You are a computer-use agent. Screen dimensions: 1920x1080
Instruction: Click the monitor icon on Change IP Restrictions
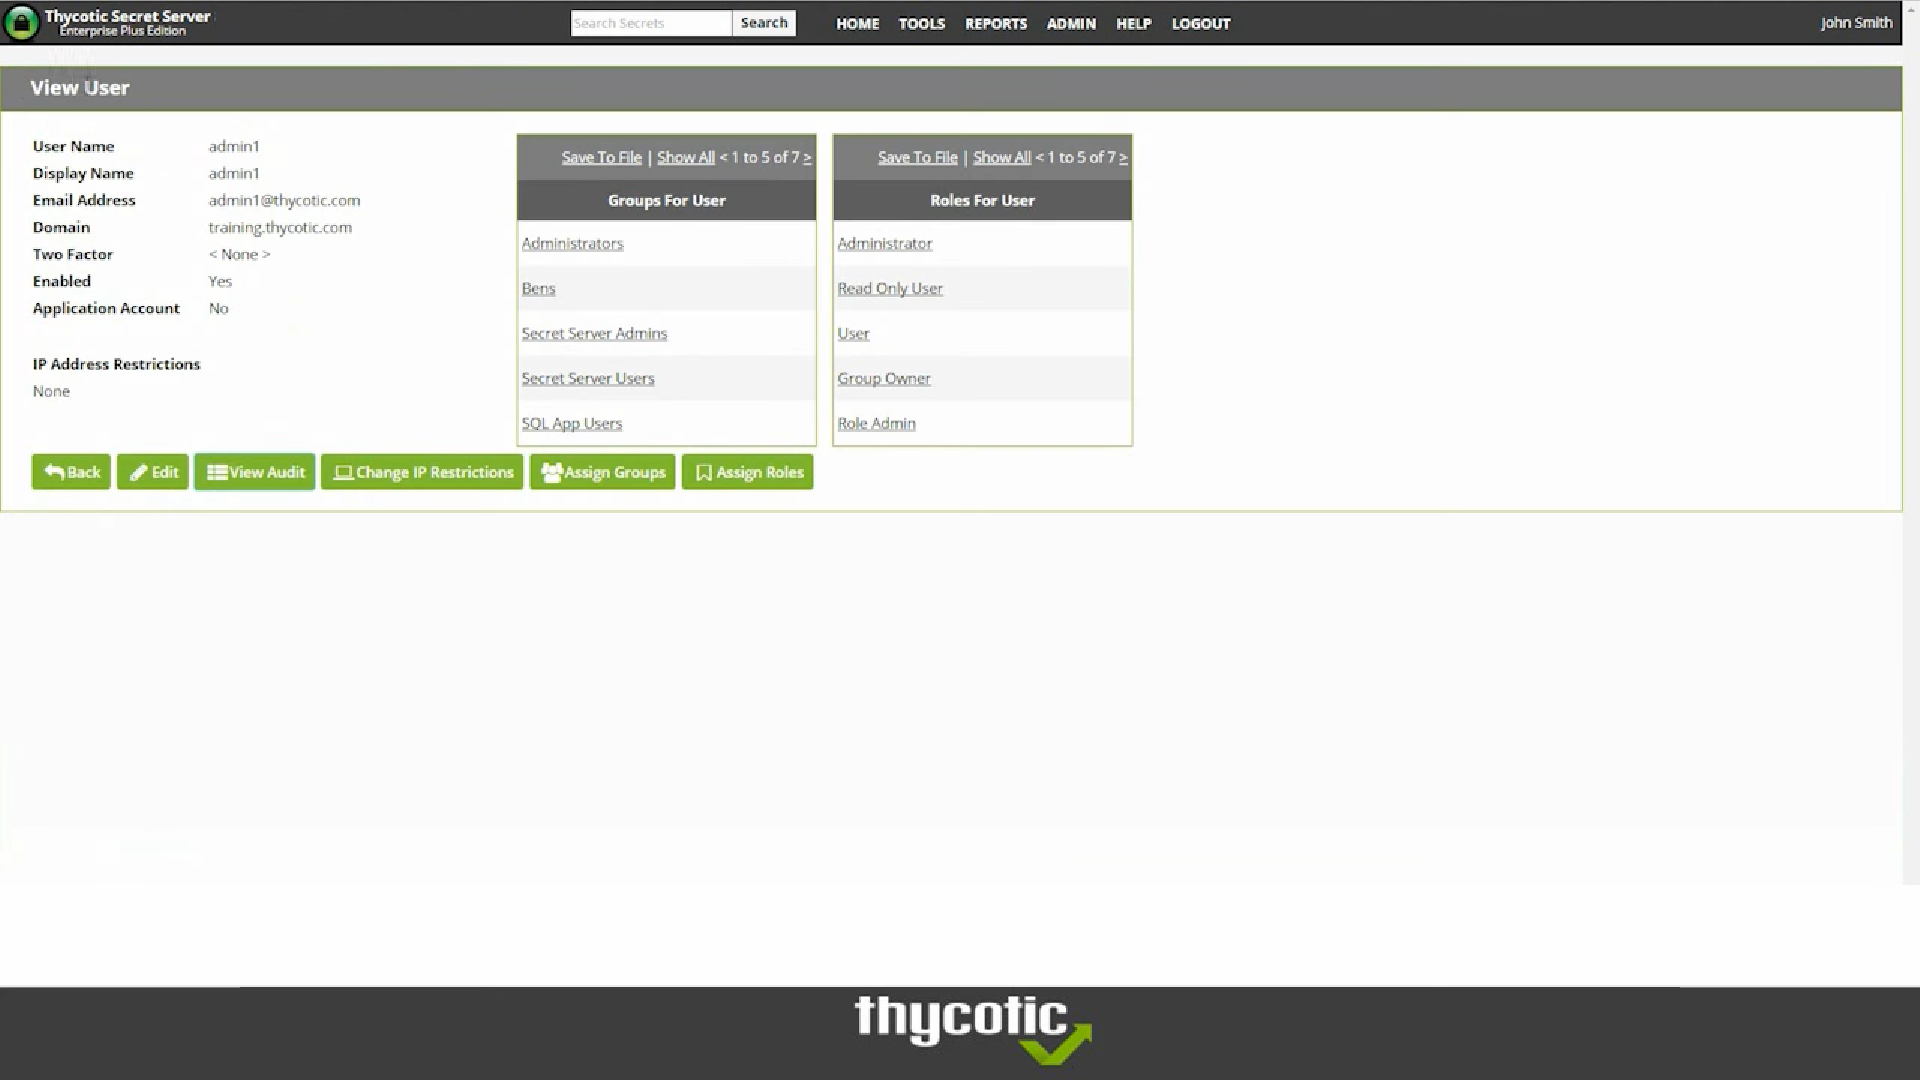click(344, 471)
